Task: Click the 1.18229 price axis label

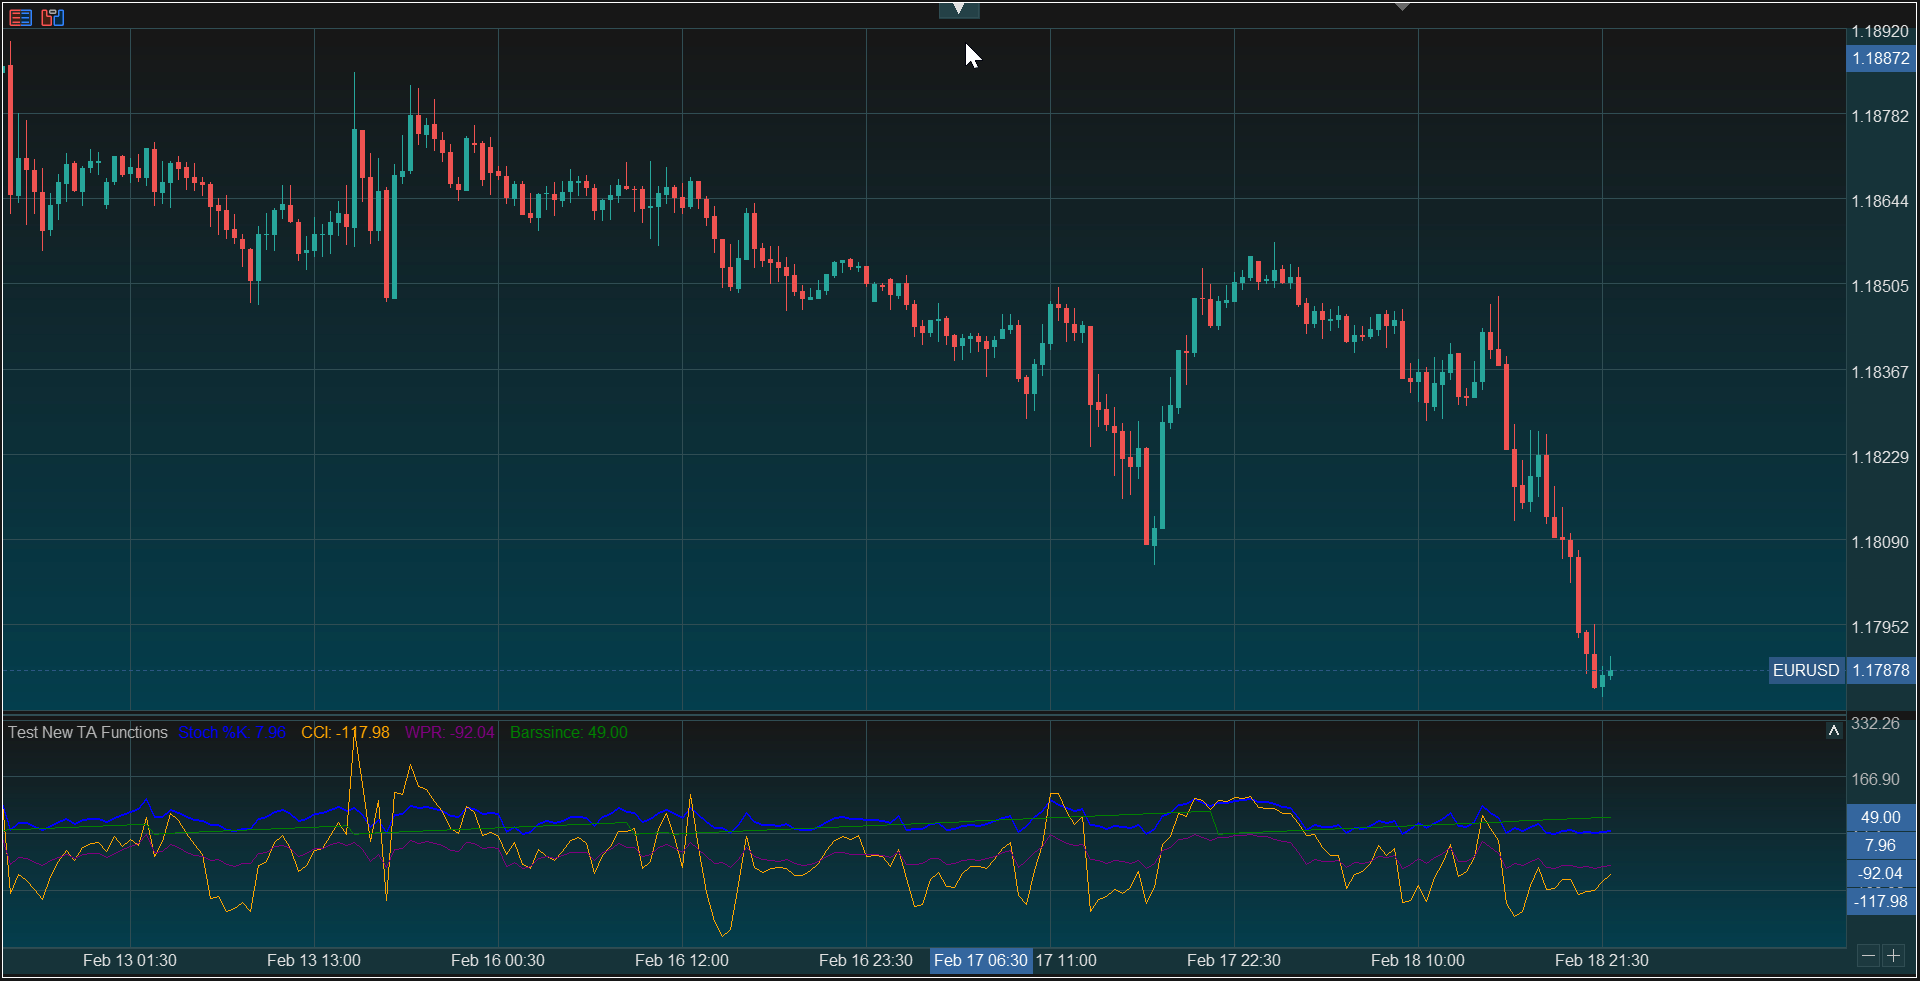Action: (1880, 457)
